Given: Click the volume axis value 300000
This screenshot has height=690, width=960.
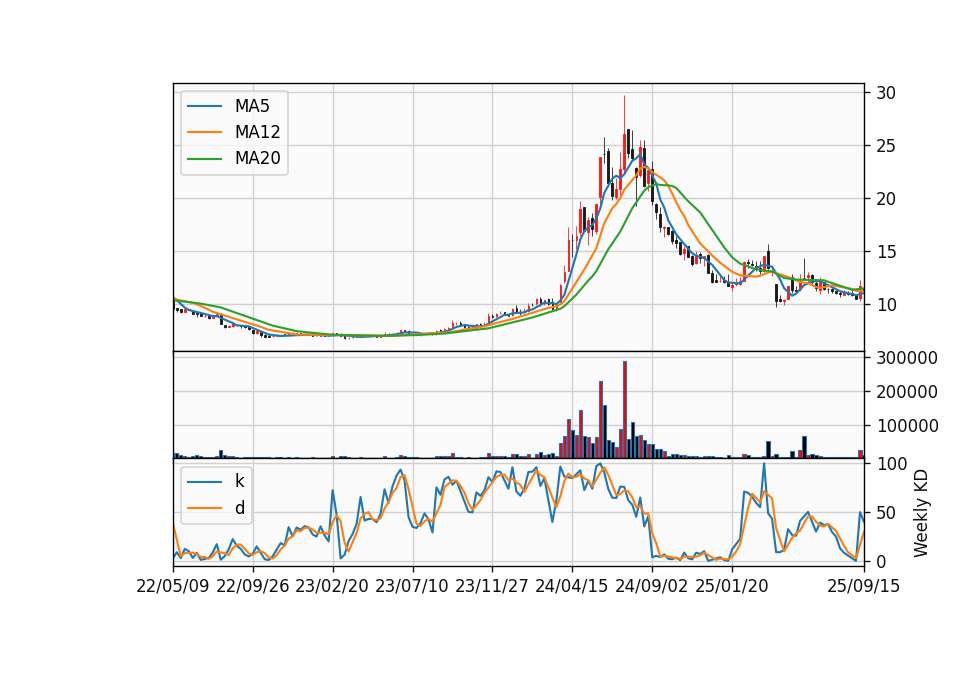Looking at the screenshot, I should click(907, 358).
